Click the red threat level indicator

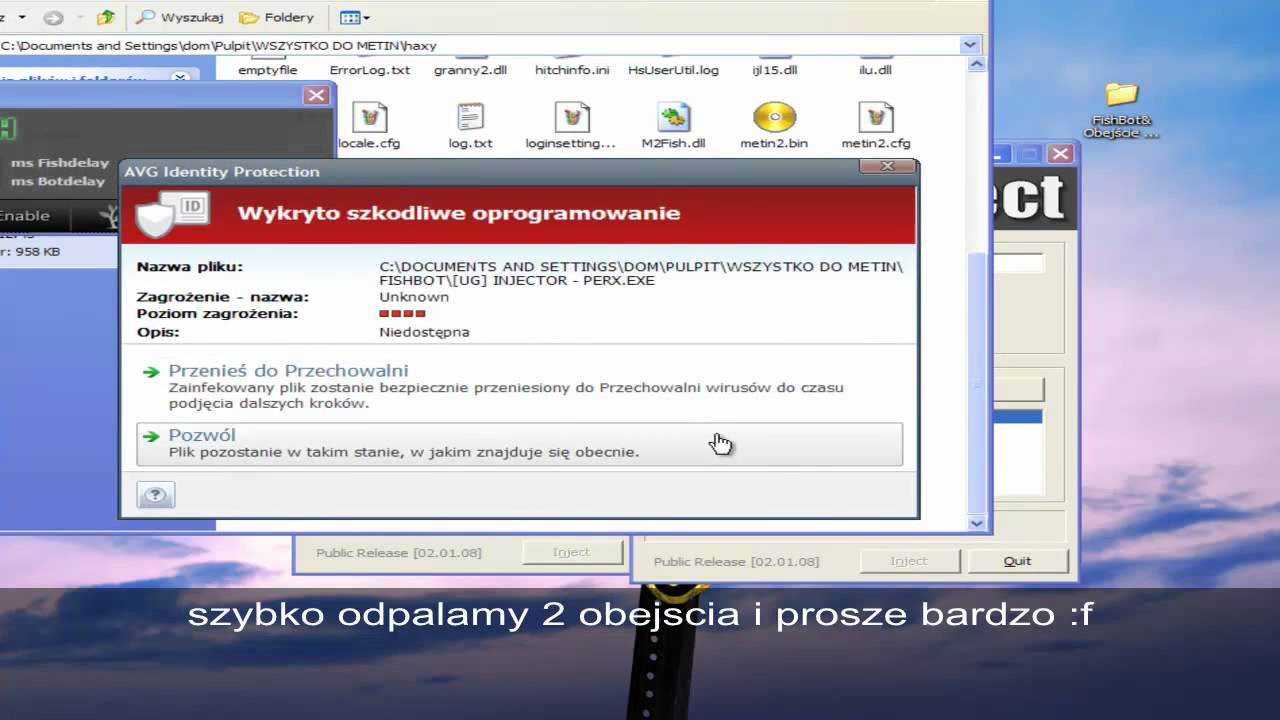click(x=402, y=314)
